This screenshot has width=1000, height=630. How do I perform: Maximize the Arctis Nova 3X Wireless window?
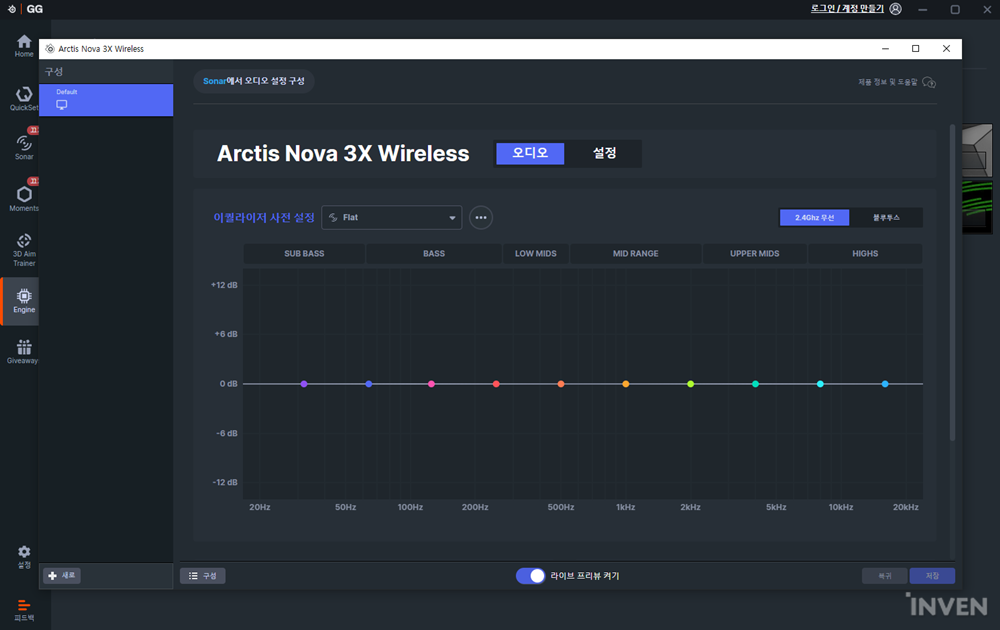915,48
